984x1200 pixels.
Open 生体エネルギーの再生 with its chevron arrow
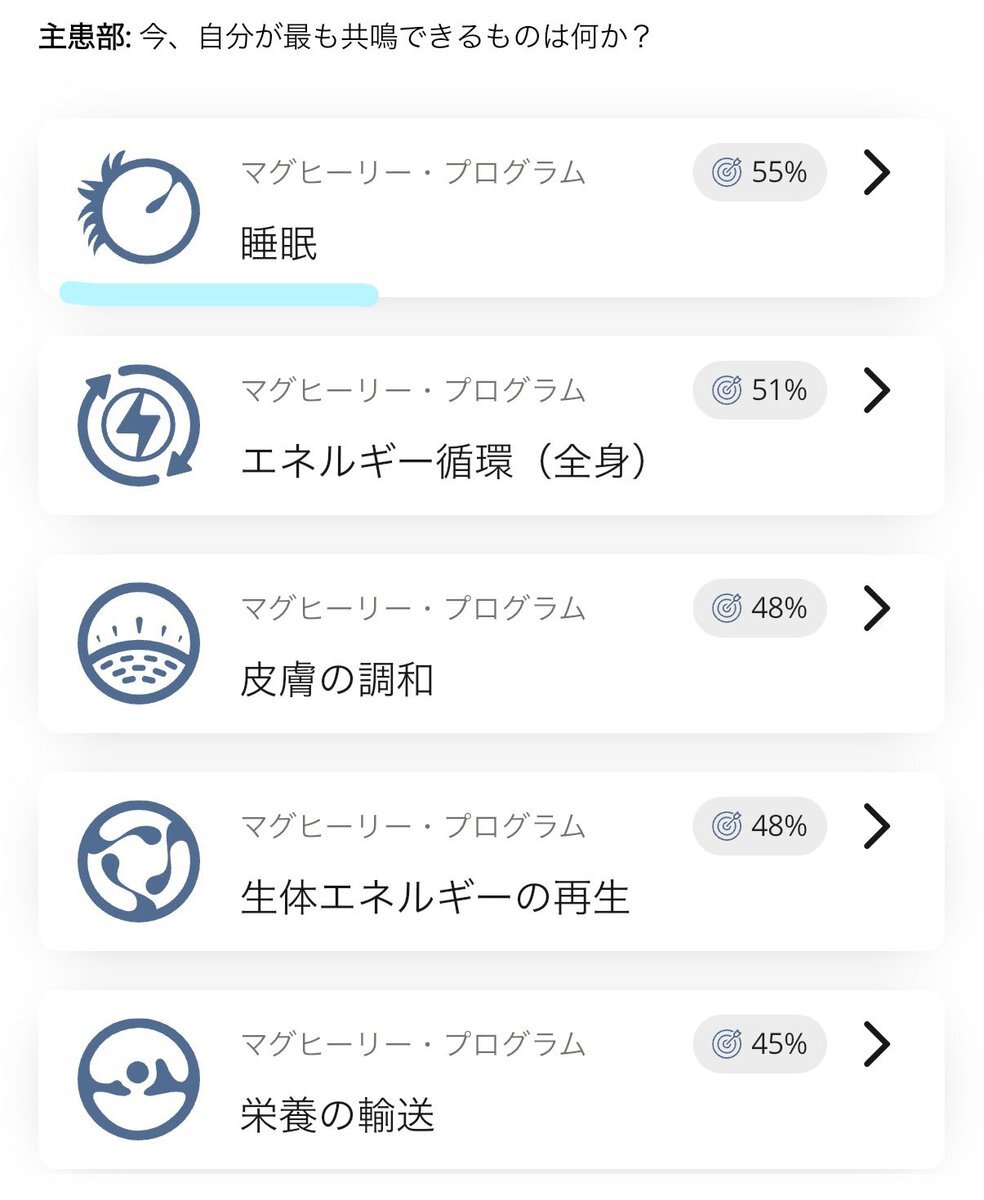(876, 825)
